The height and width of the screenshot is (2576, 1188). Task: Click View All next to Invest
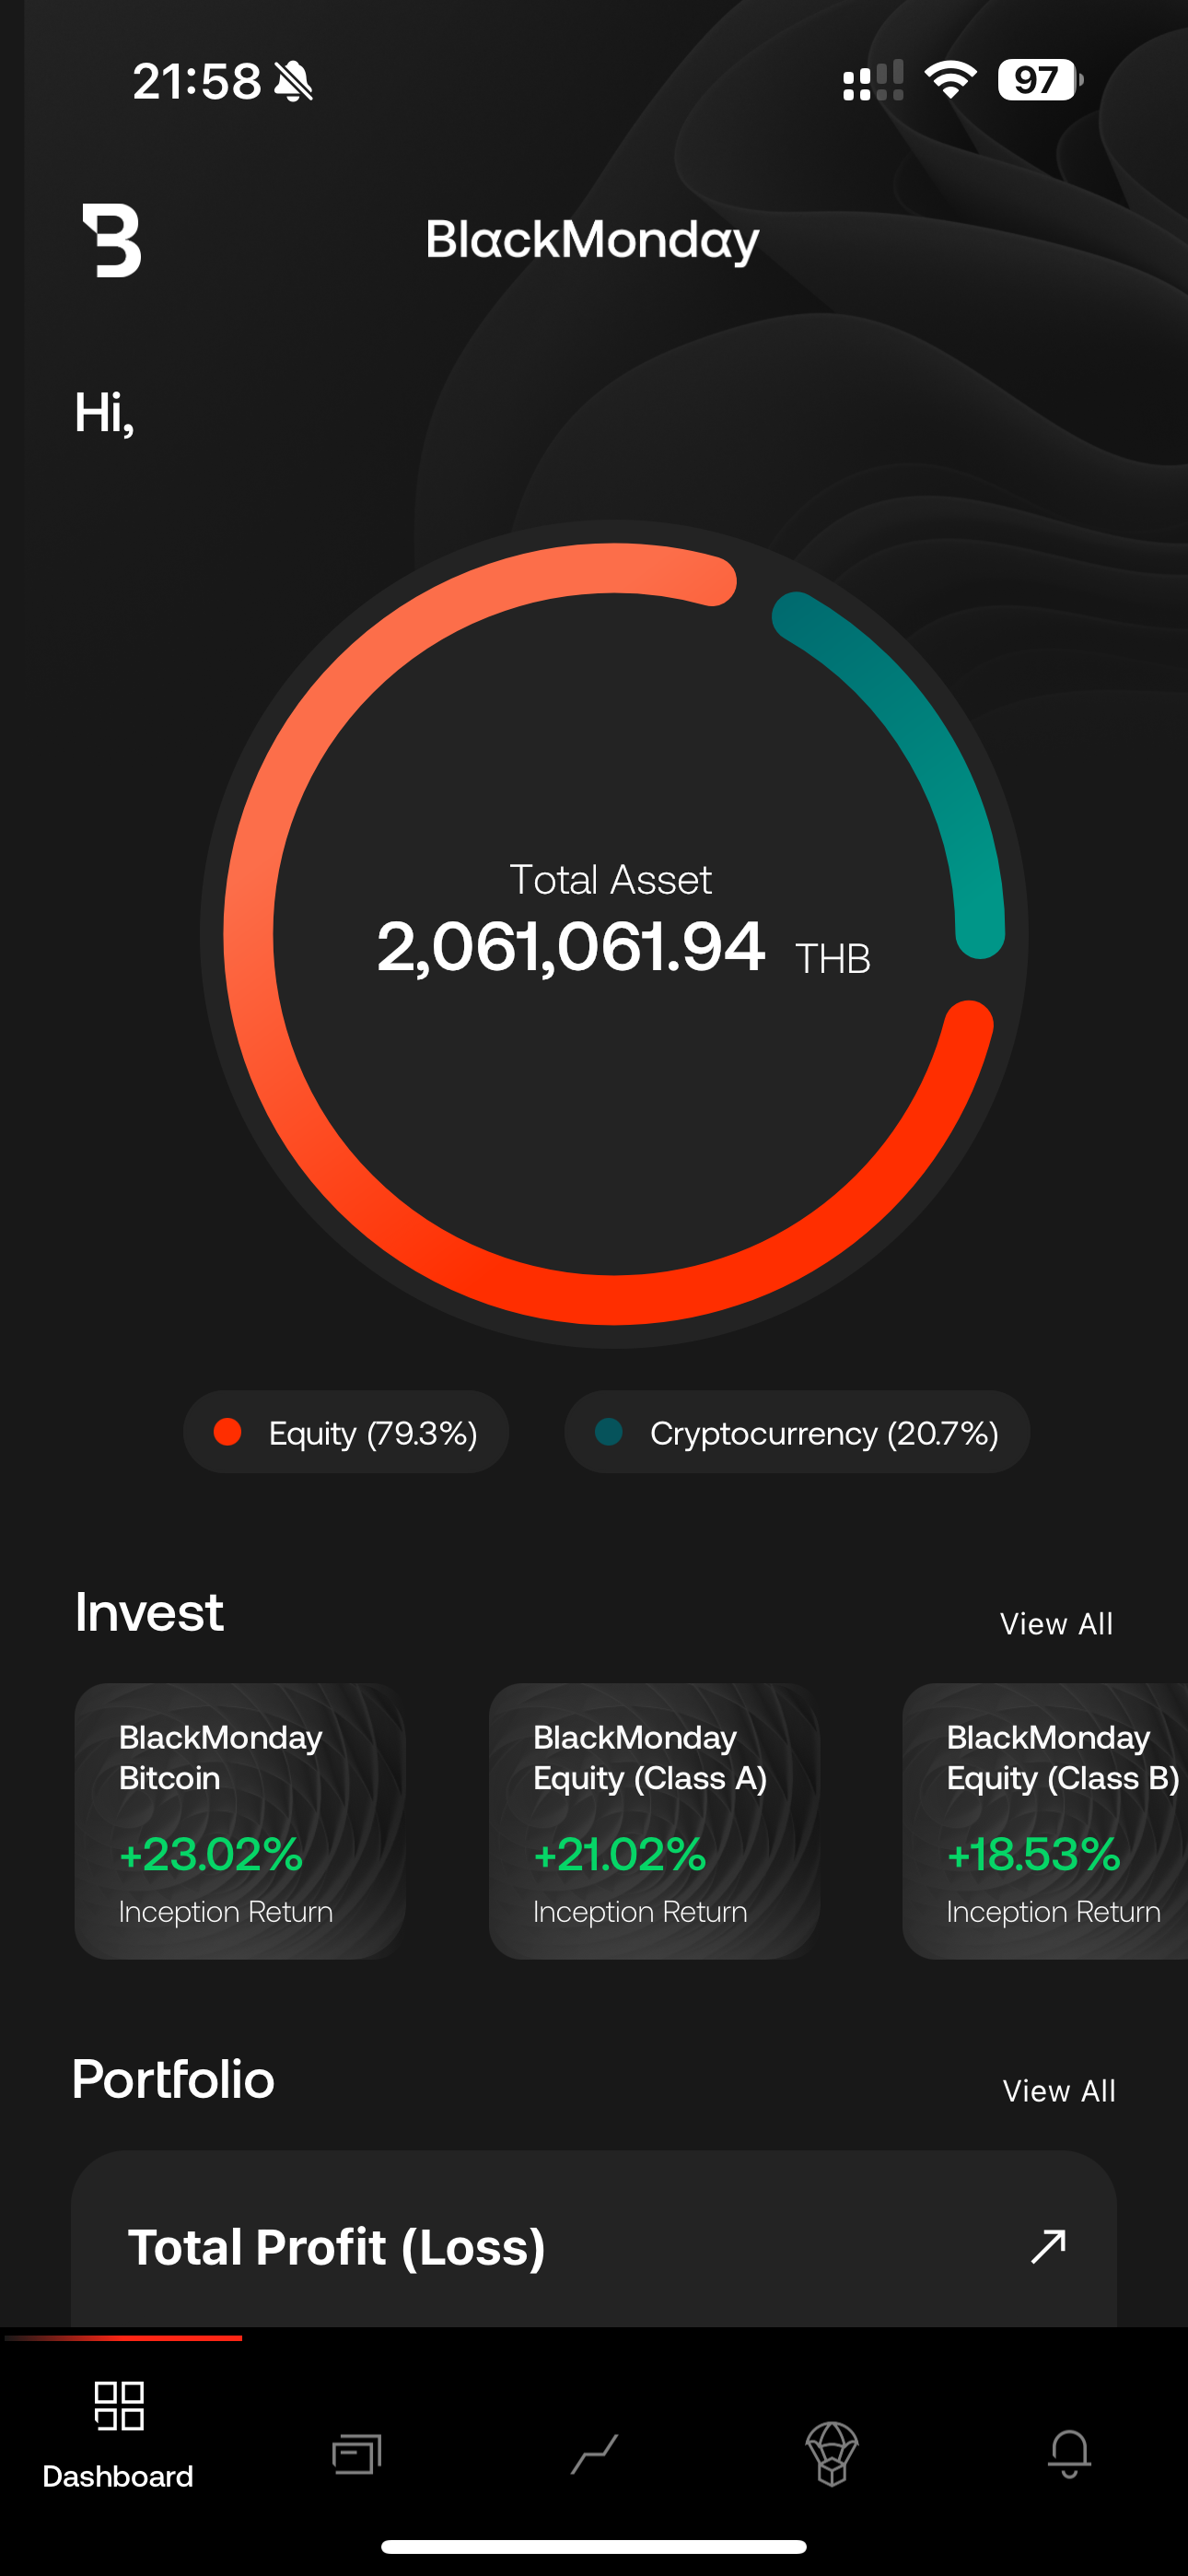coord(1056,1623)
